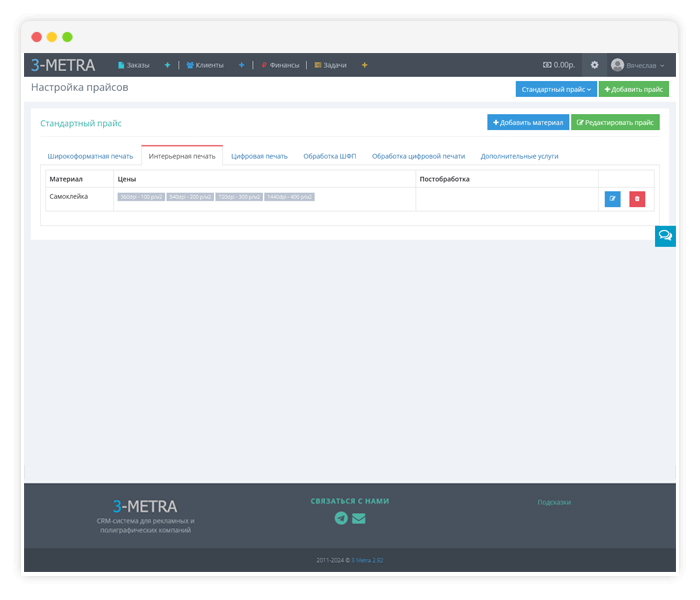Expand the Вячеслав user menu

click(x=638, y=65)
